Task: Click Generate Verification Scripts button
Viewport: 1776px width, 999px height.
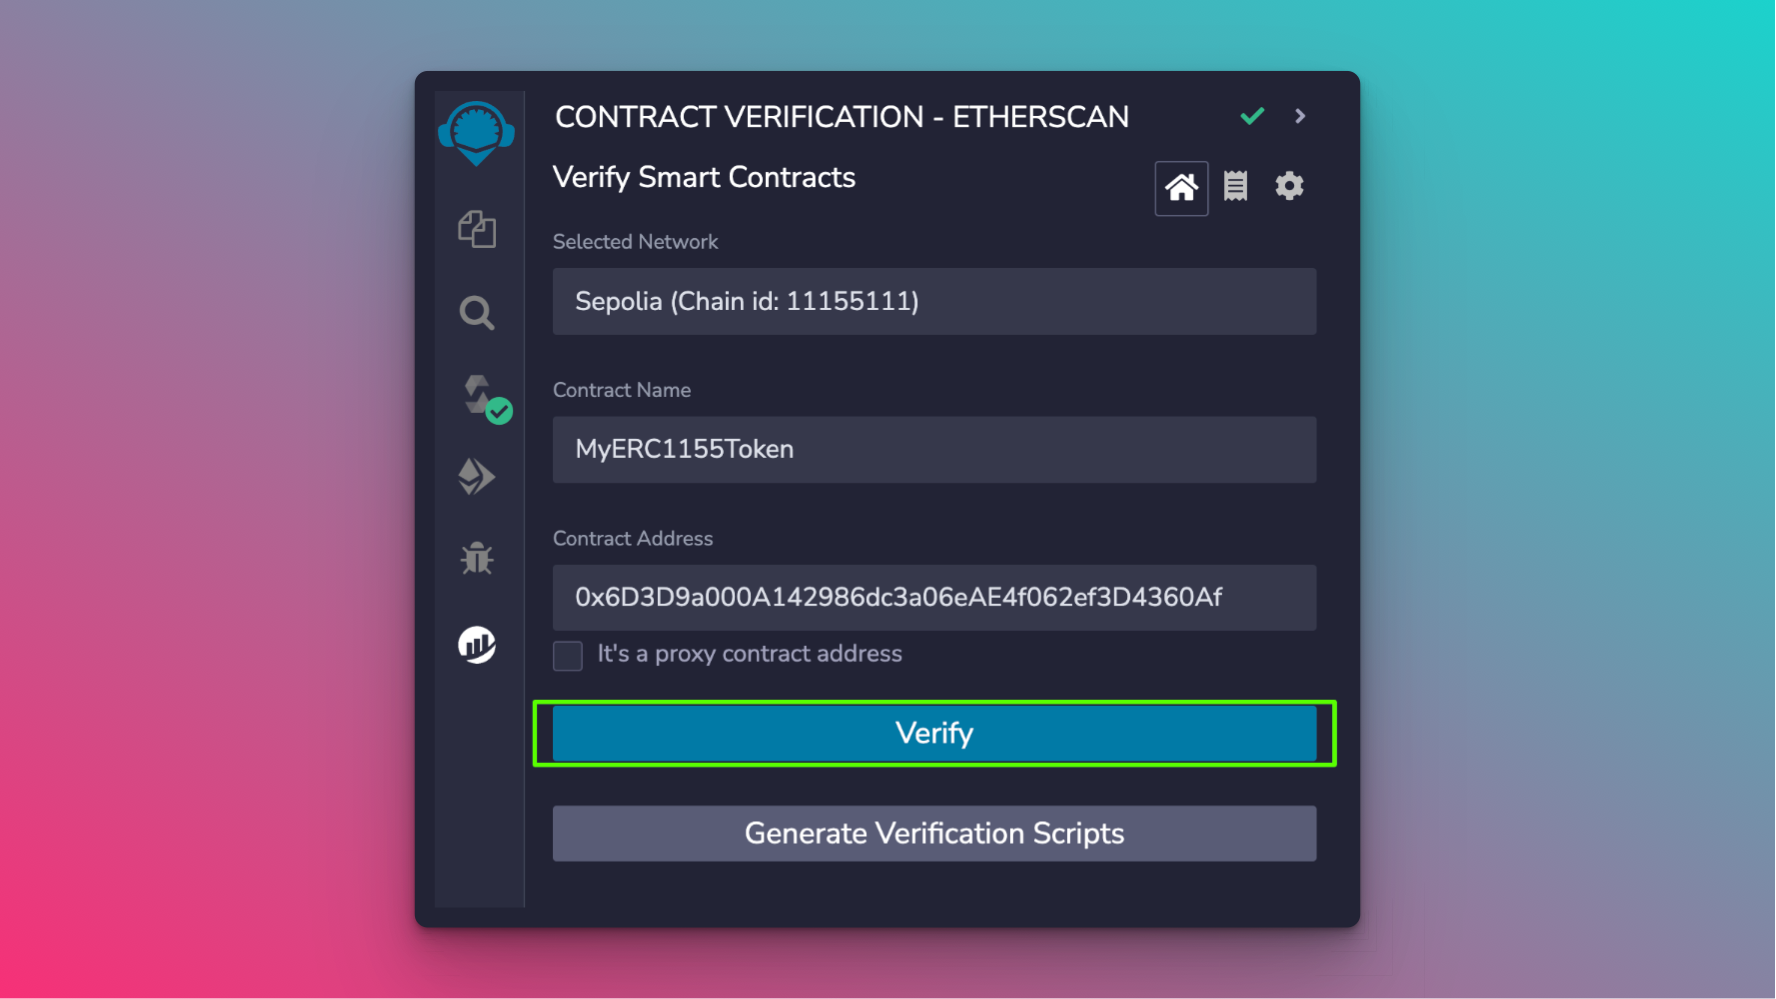Action: [x=934, y=833]
